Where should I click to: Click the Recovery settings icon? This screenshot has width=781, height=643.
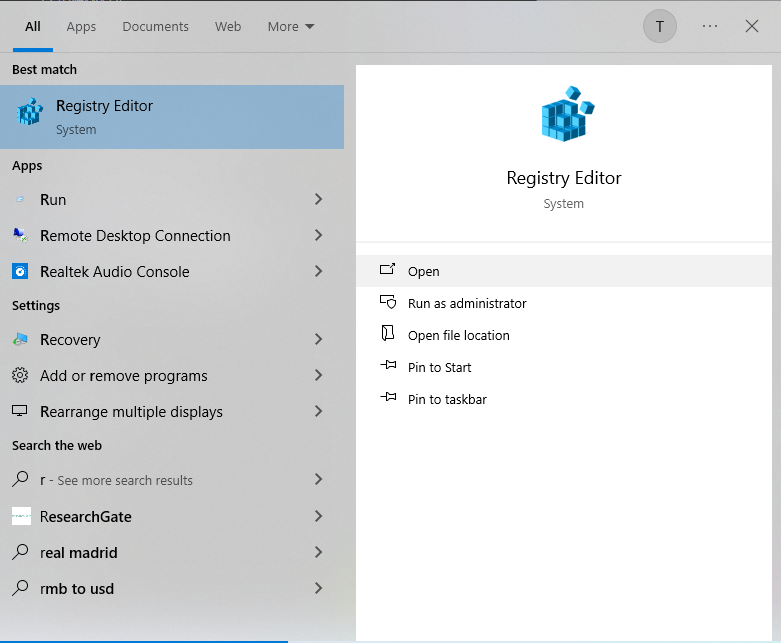coord(20,340)
